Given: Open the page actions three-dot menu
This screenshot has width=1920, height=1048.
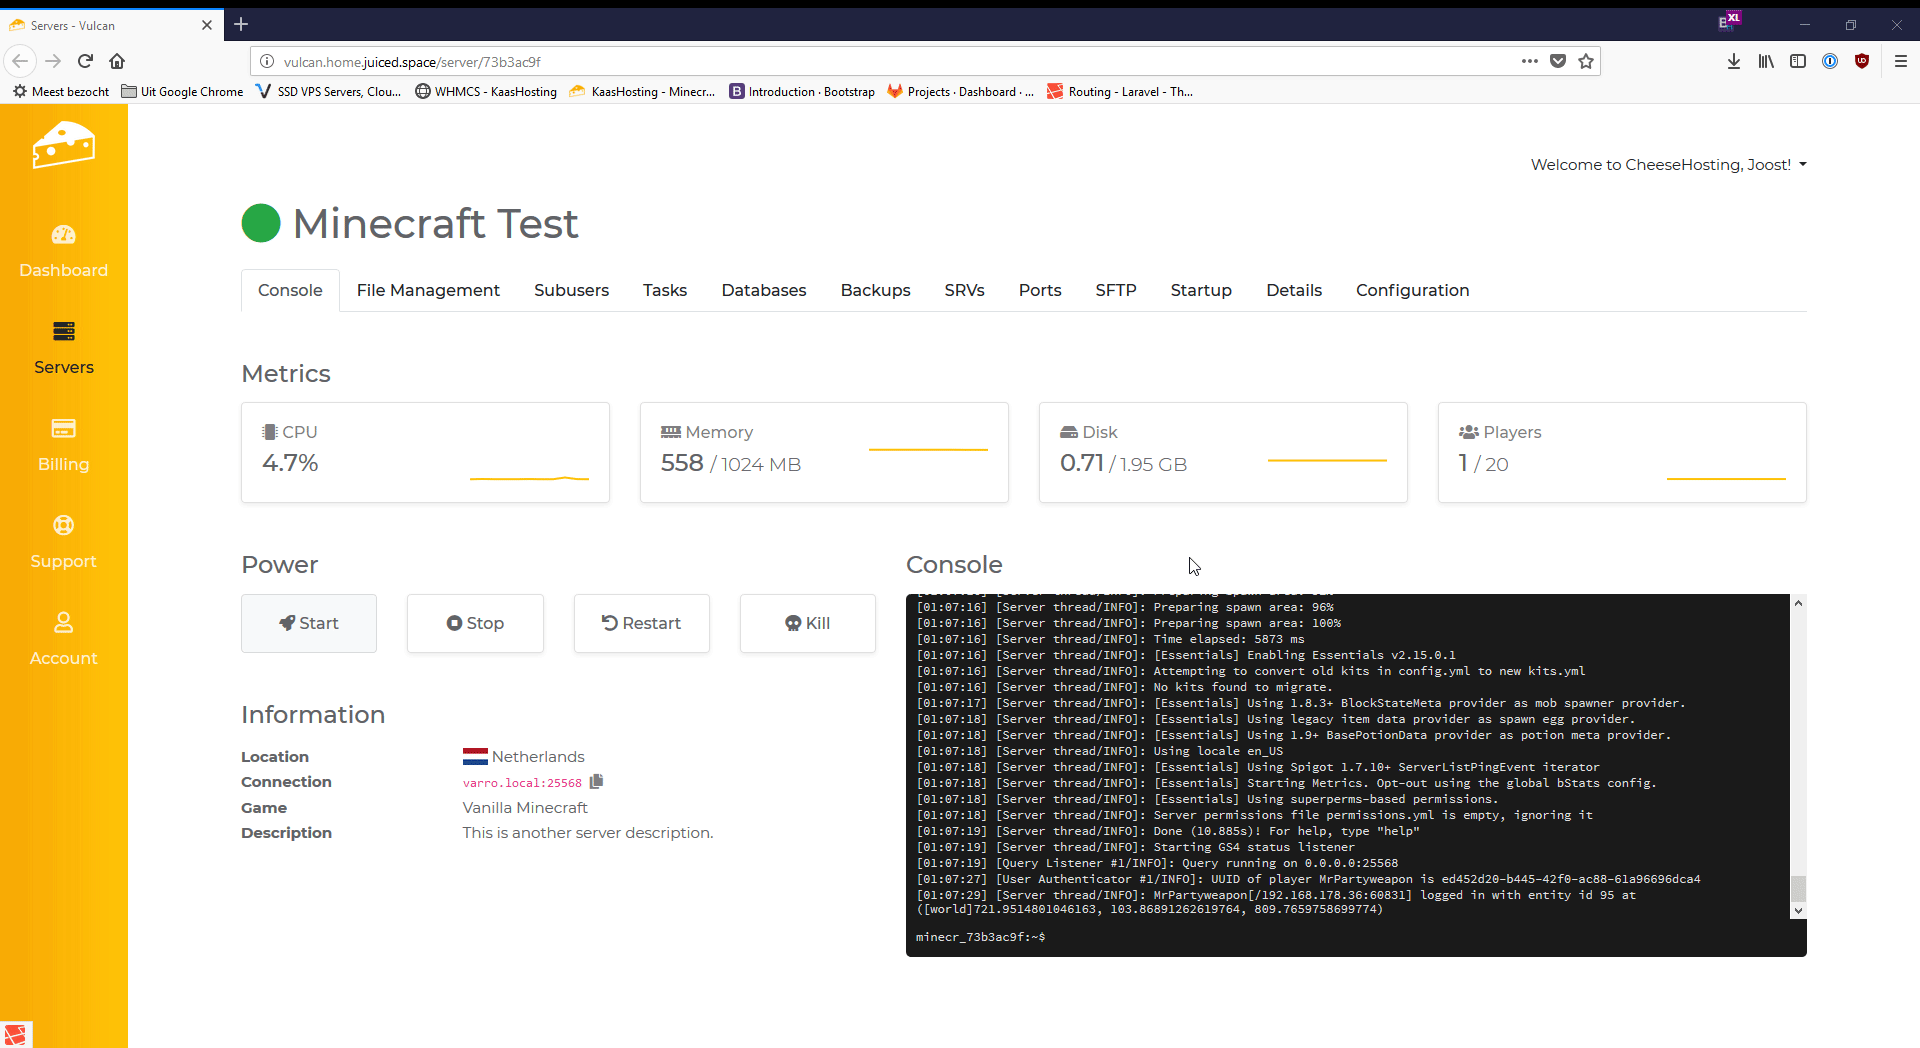Looking at the screenshot, I should click(x=1529, y=62).
